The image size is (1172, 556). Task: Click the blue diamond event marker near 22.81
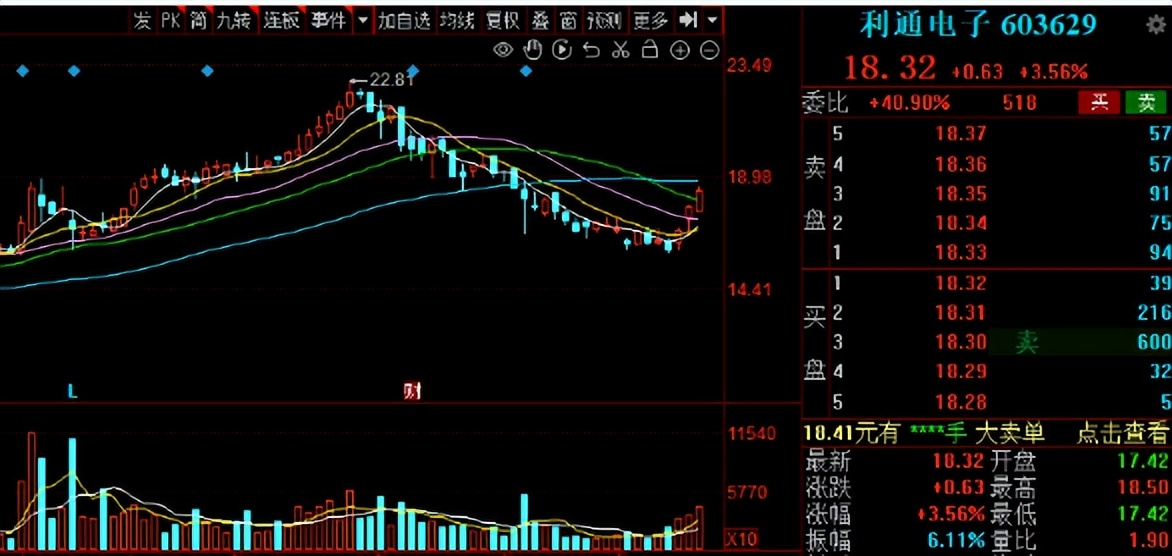tap(413, 71)
